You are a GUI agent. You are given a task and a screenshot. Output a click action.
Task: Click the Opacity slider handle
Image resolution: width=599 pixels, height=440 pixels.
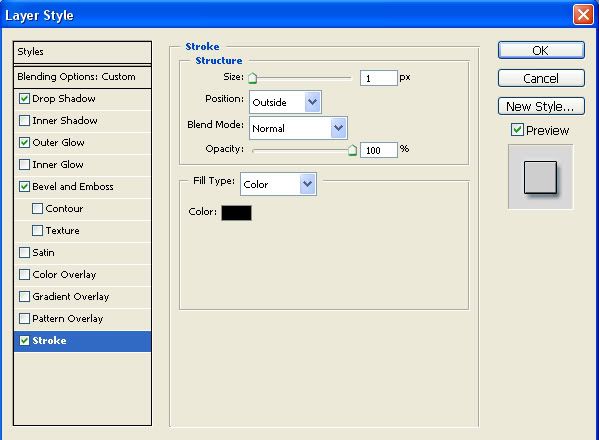click(352, 150)
